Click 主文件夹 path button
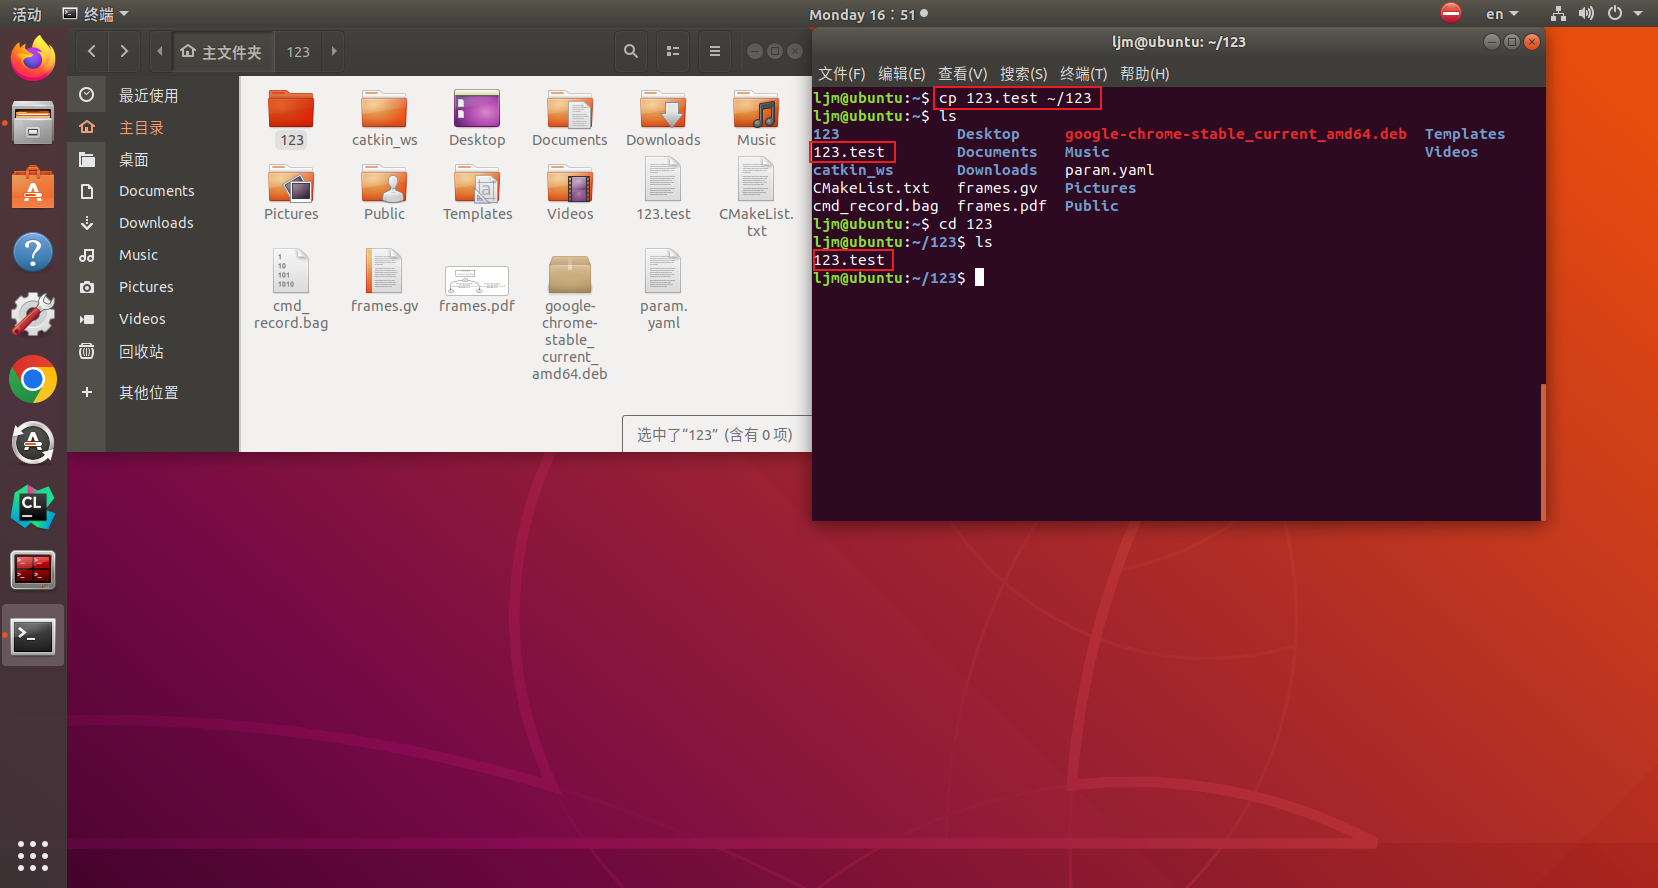 click(221, 51)
